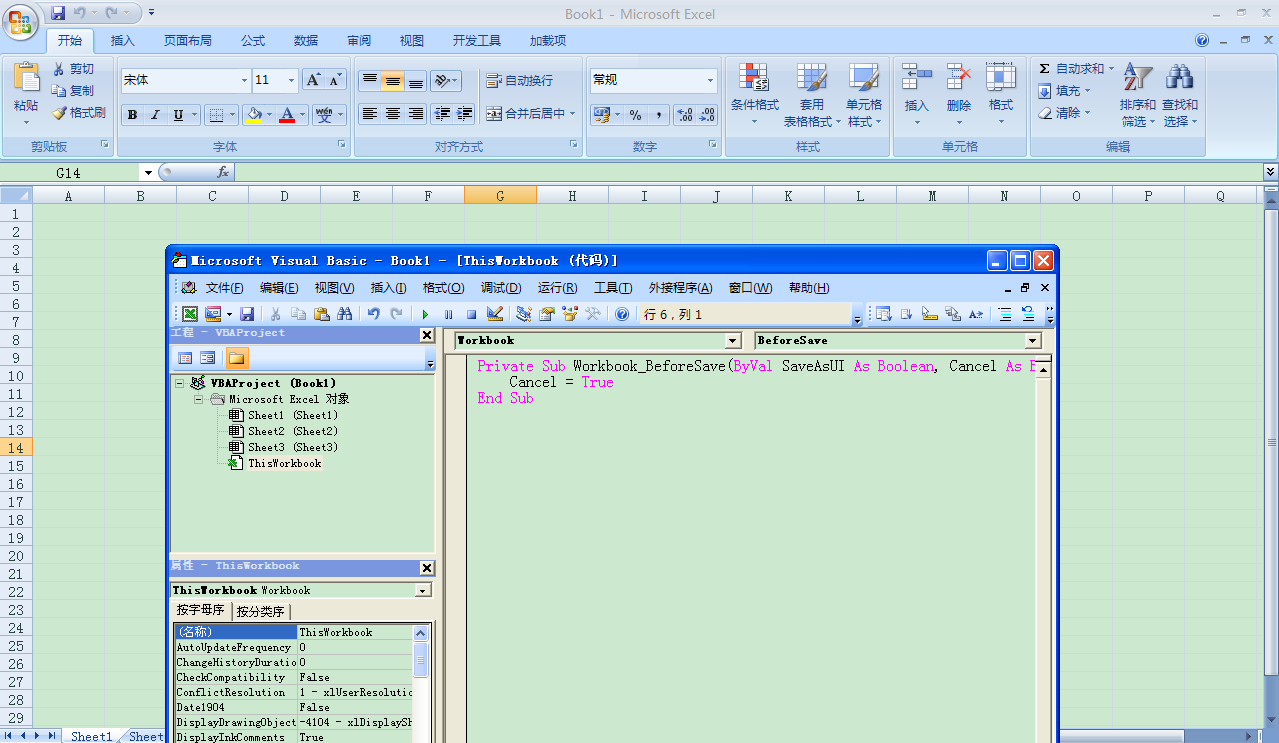The image size is (1279, 743).
Task: Select Sheet2 (Sheet2) in the project tree
Action: click(x=293, y=431)
